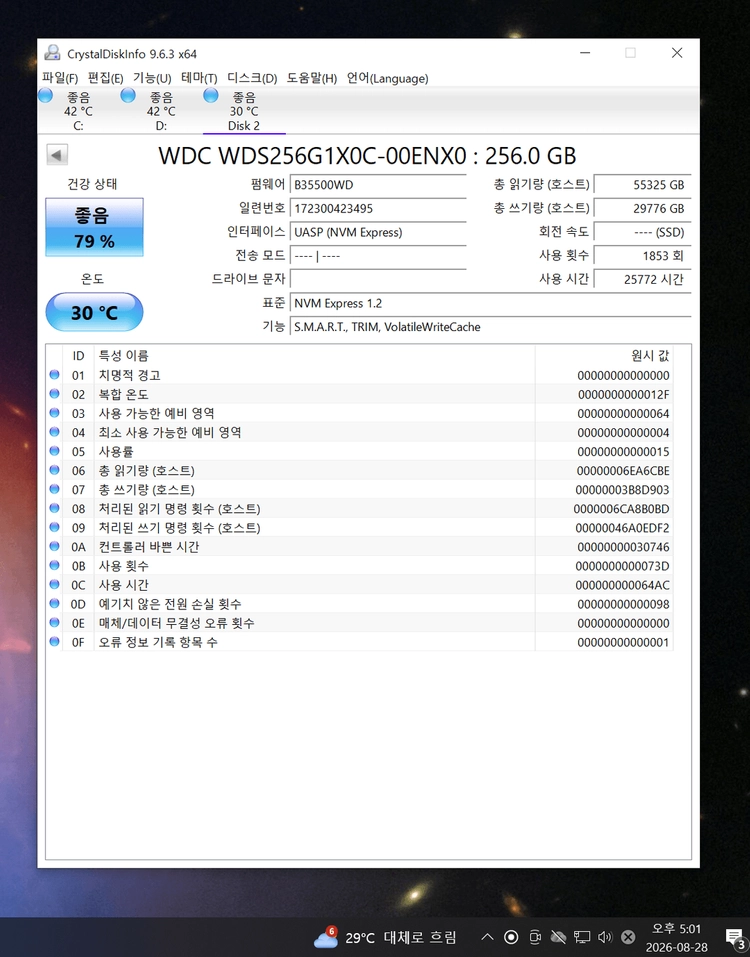Open the volume speaker tray icon
750x957 pixels.
coord(605,937)
